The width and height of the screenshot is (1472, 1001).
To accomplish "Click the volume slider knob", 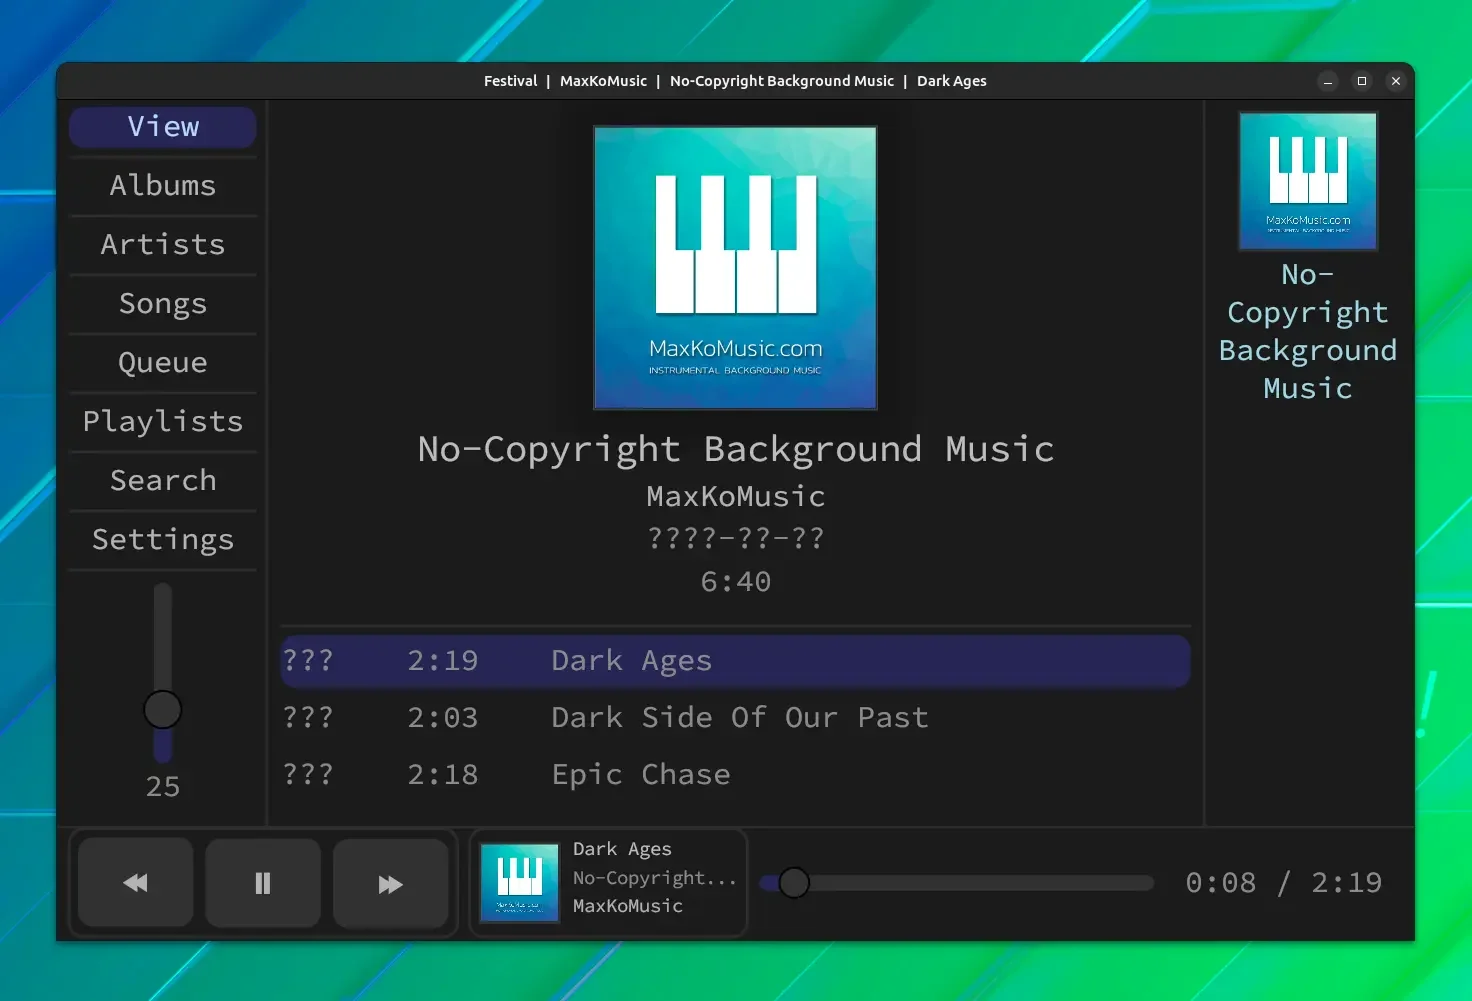I will (x=163, y=710).
